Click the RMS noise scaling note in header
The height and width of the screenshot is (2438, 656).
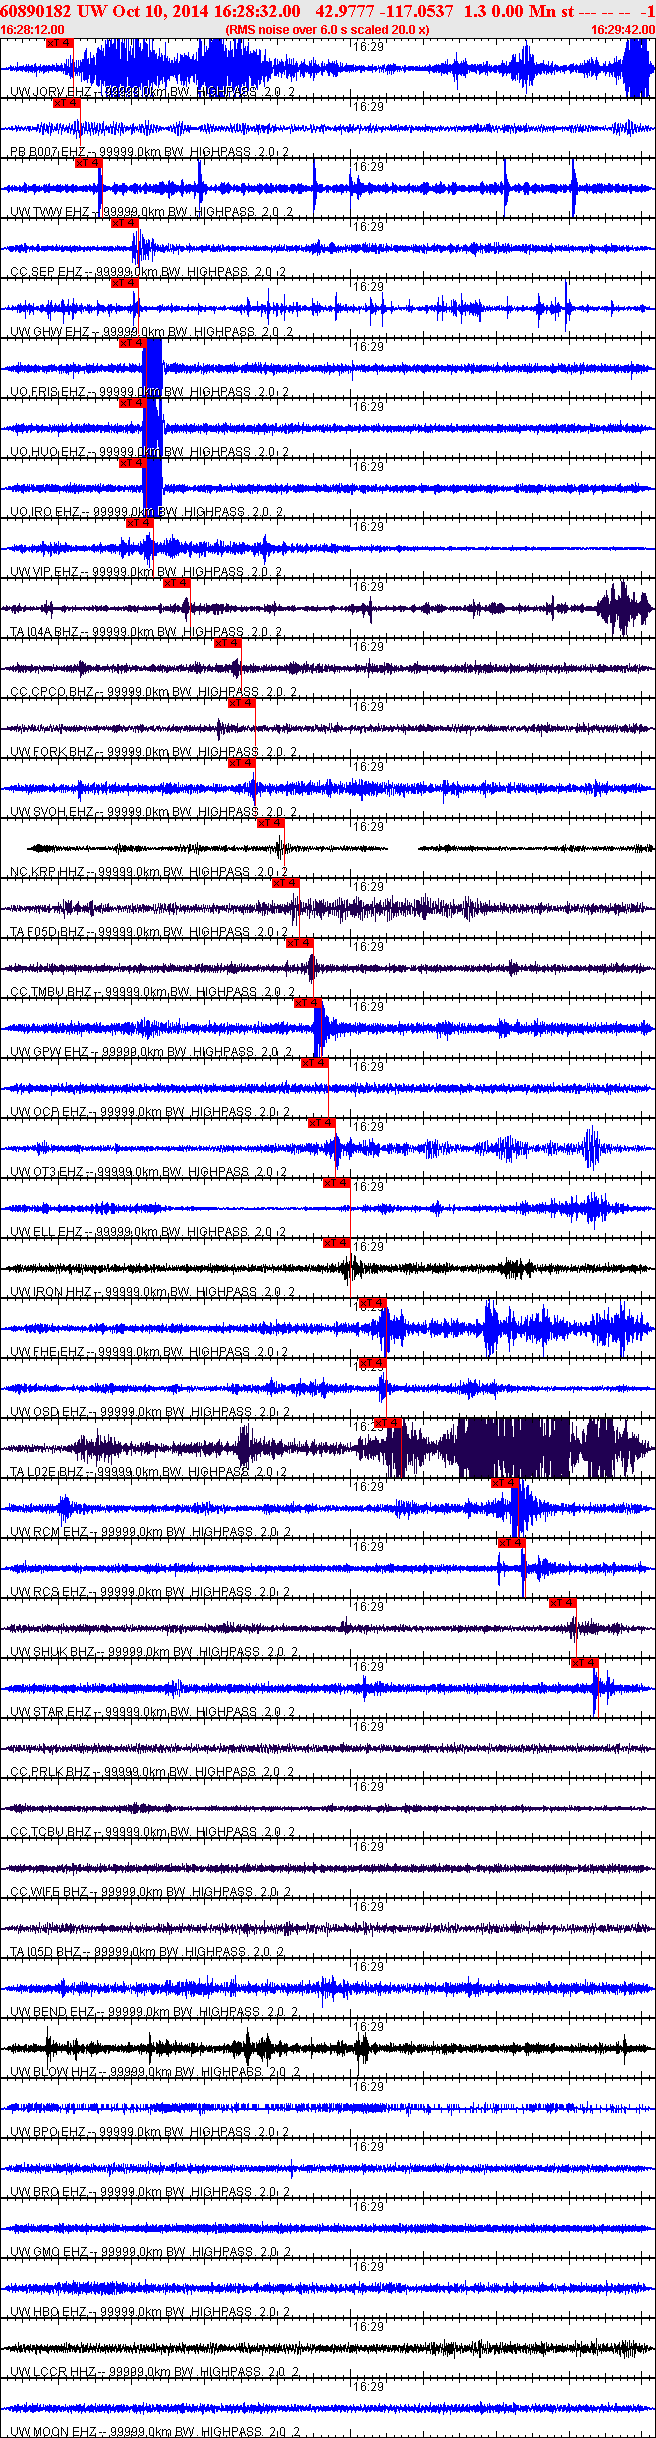327,30
